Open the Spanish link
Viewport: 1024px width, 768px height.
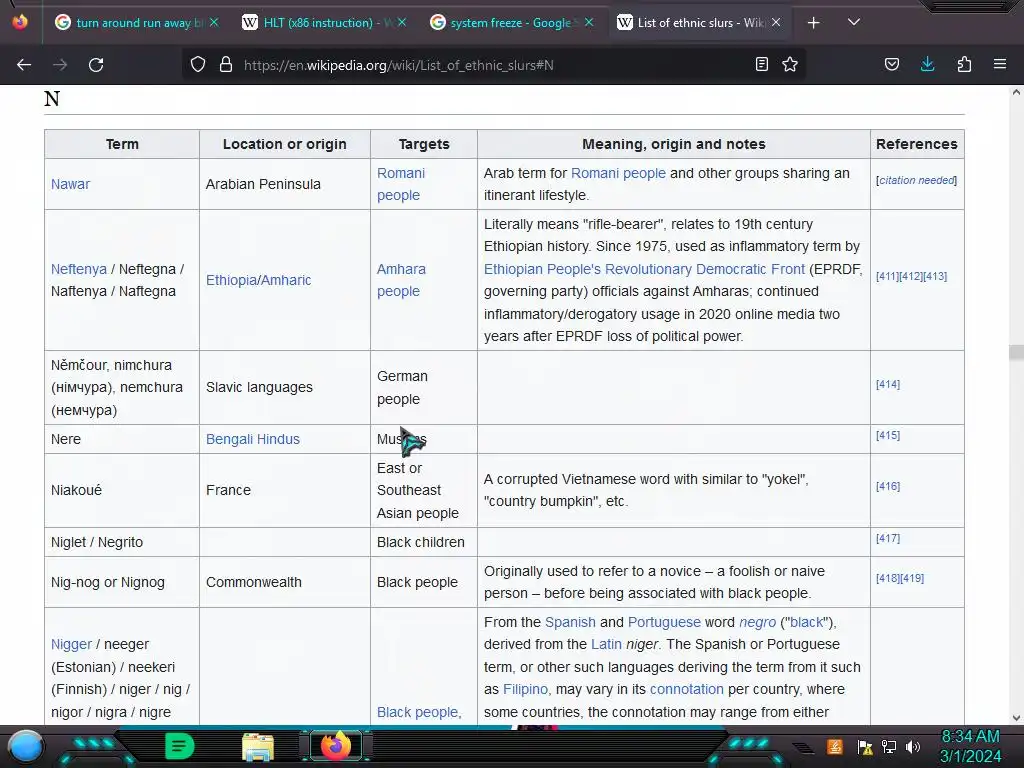[x=570, y=622]
